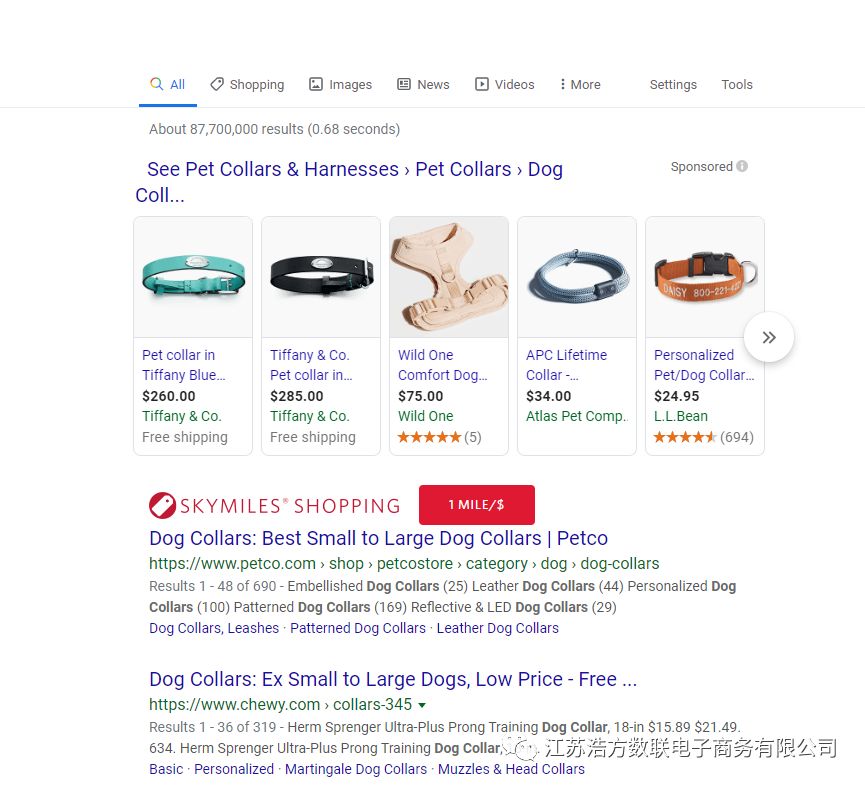Click the Images picture icon
The height and width of the screenshot is (786, 865).
click(316, 84)
